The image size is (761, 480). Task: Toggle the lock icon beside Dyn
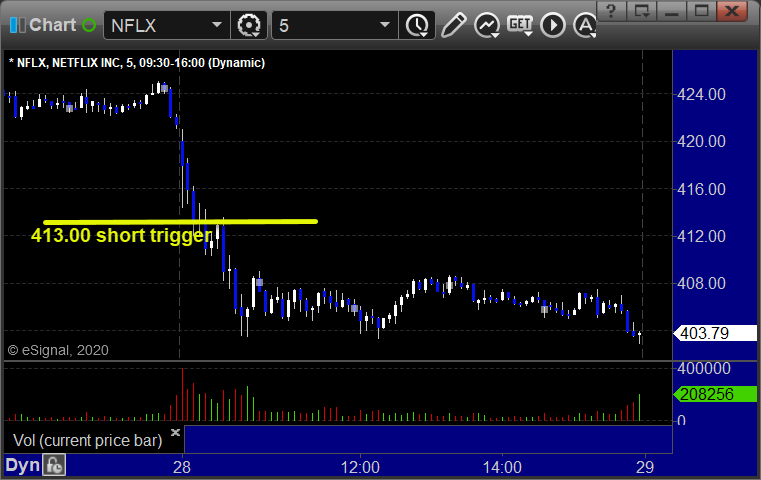click(54, 465)
